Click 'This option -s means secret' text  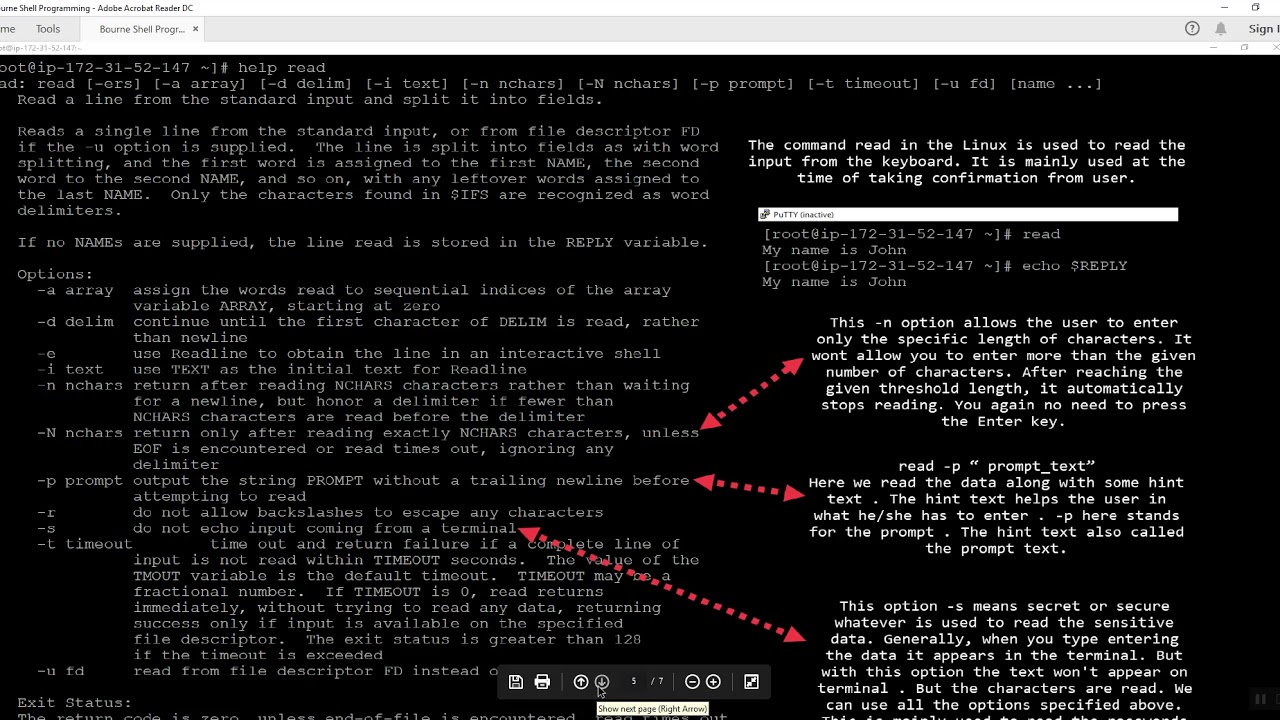pyautogui.click(x=1005, y=661)
